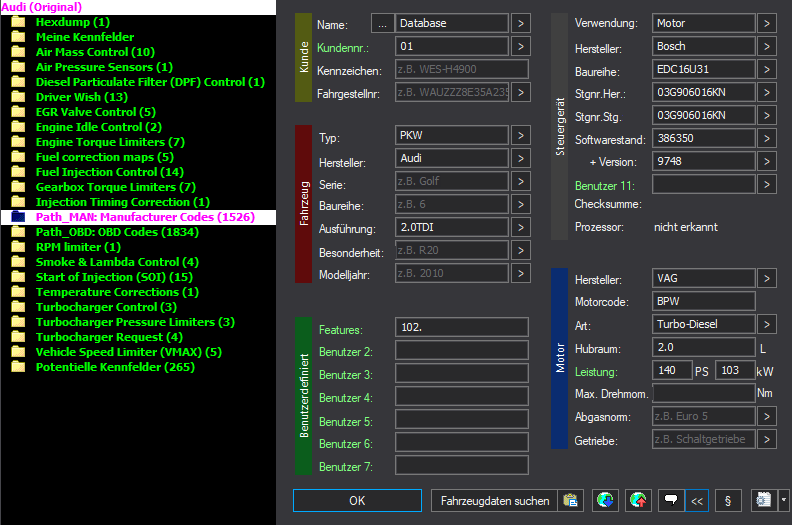Open the Verwendung Motor arrow button
Image resolution: width=792 pixels, height=525 pixels.
pos(767,23)
